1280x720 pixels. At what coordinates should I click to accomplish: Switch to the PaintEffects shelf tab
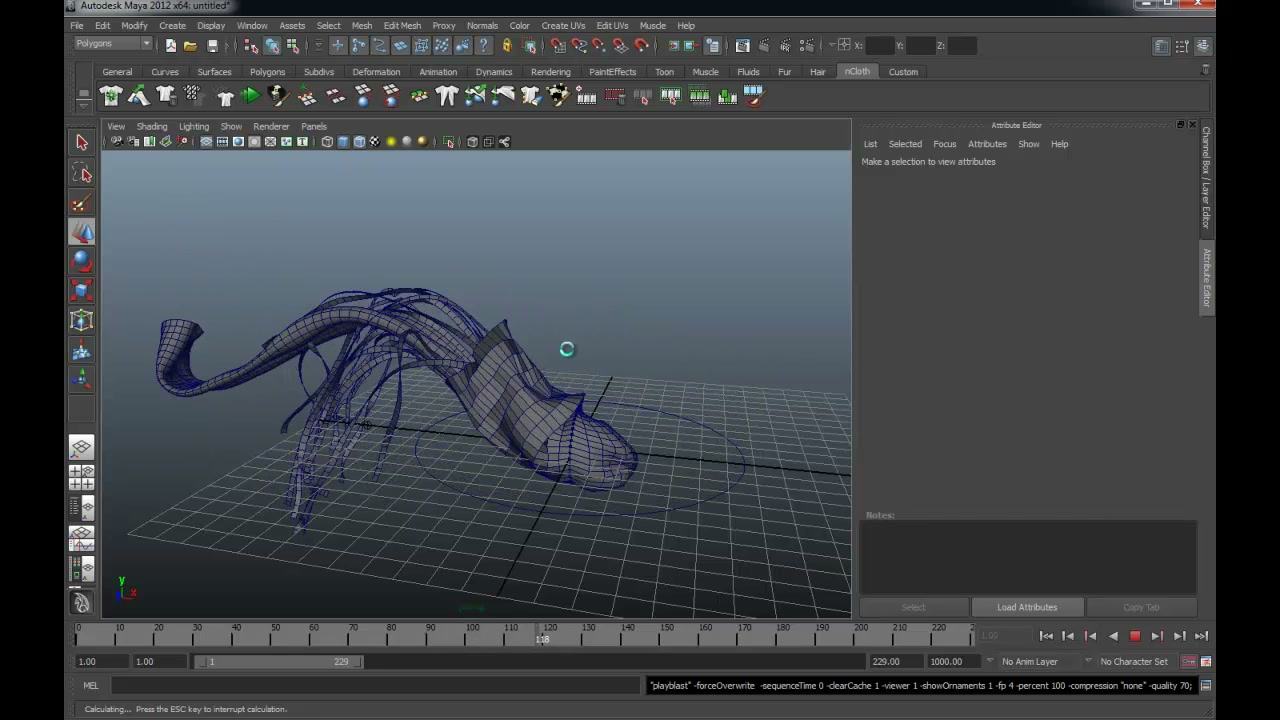coord(612,72)
